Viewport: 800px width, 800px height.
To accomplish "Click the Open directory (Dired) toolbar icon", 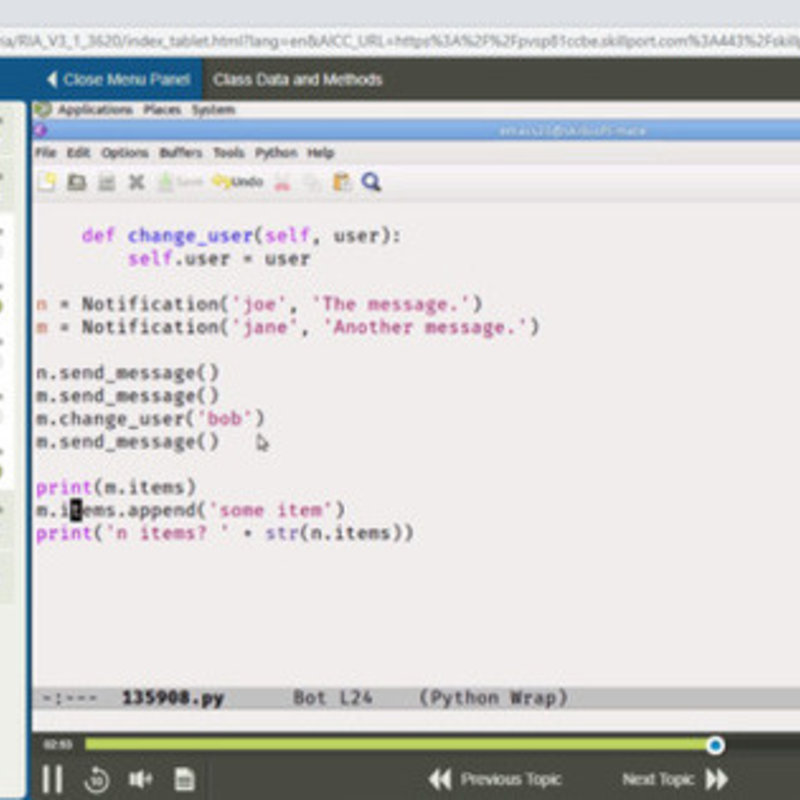I will [107, 182].
